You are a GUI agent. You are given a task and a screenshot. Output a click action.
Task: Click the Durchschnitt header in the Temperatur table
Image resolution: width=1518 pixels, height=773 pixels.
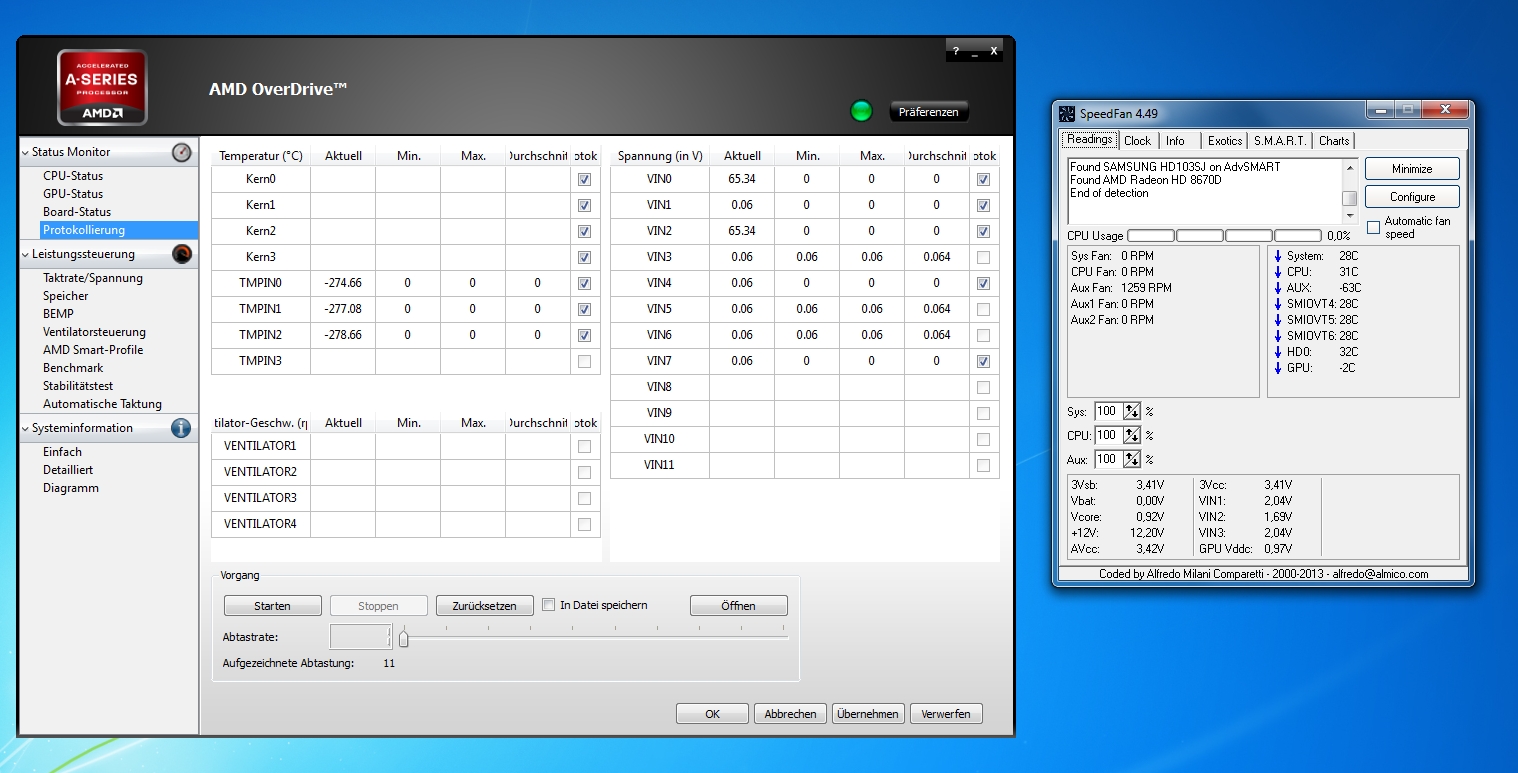[538, 156]
